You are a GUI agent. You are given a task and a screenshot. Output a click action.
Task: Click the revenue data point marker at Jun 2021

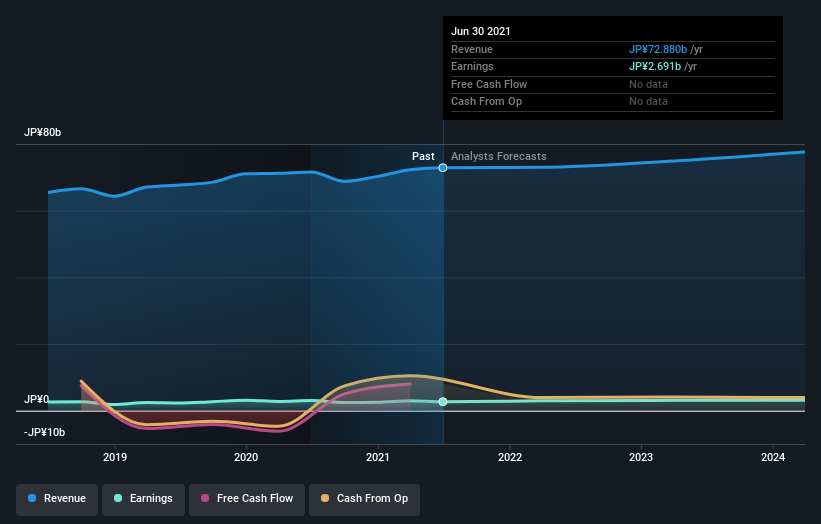[443, 168]
